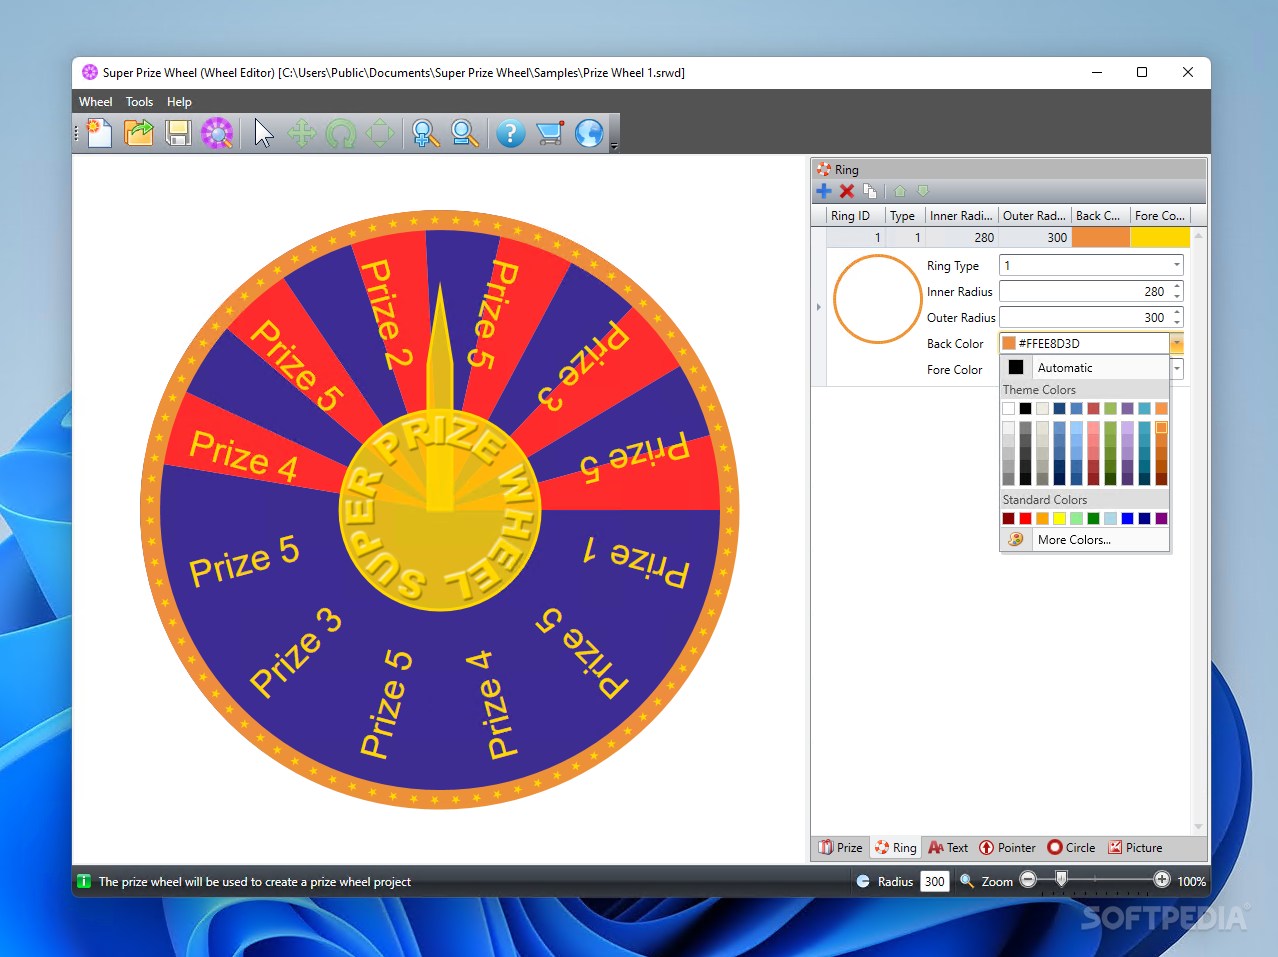Image resolution: width=1278 pixels, height=957 pixels.
Task: Choose the rotate tool in the toolbar
Action: click(341, 133)
